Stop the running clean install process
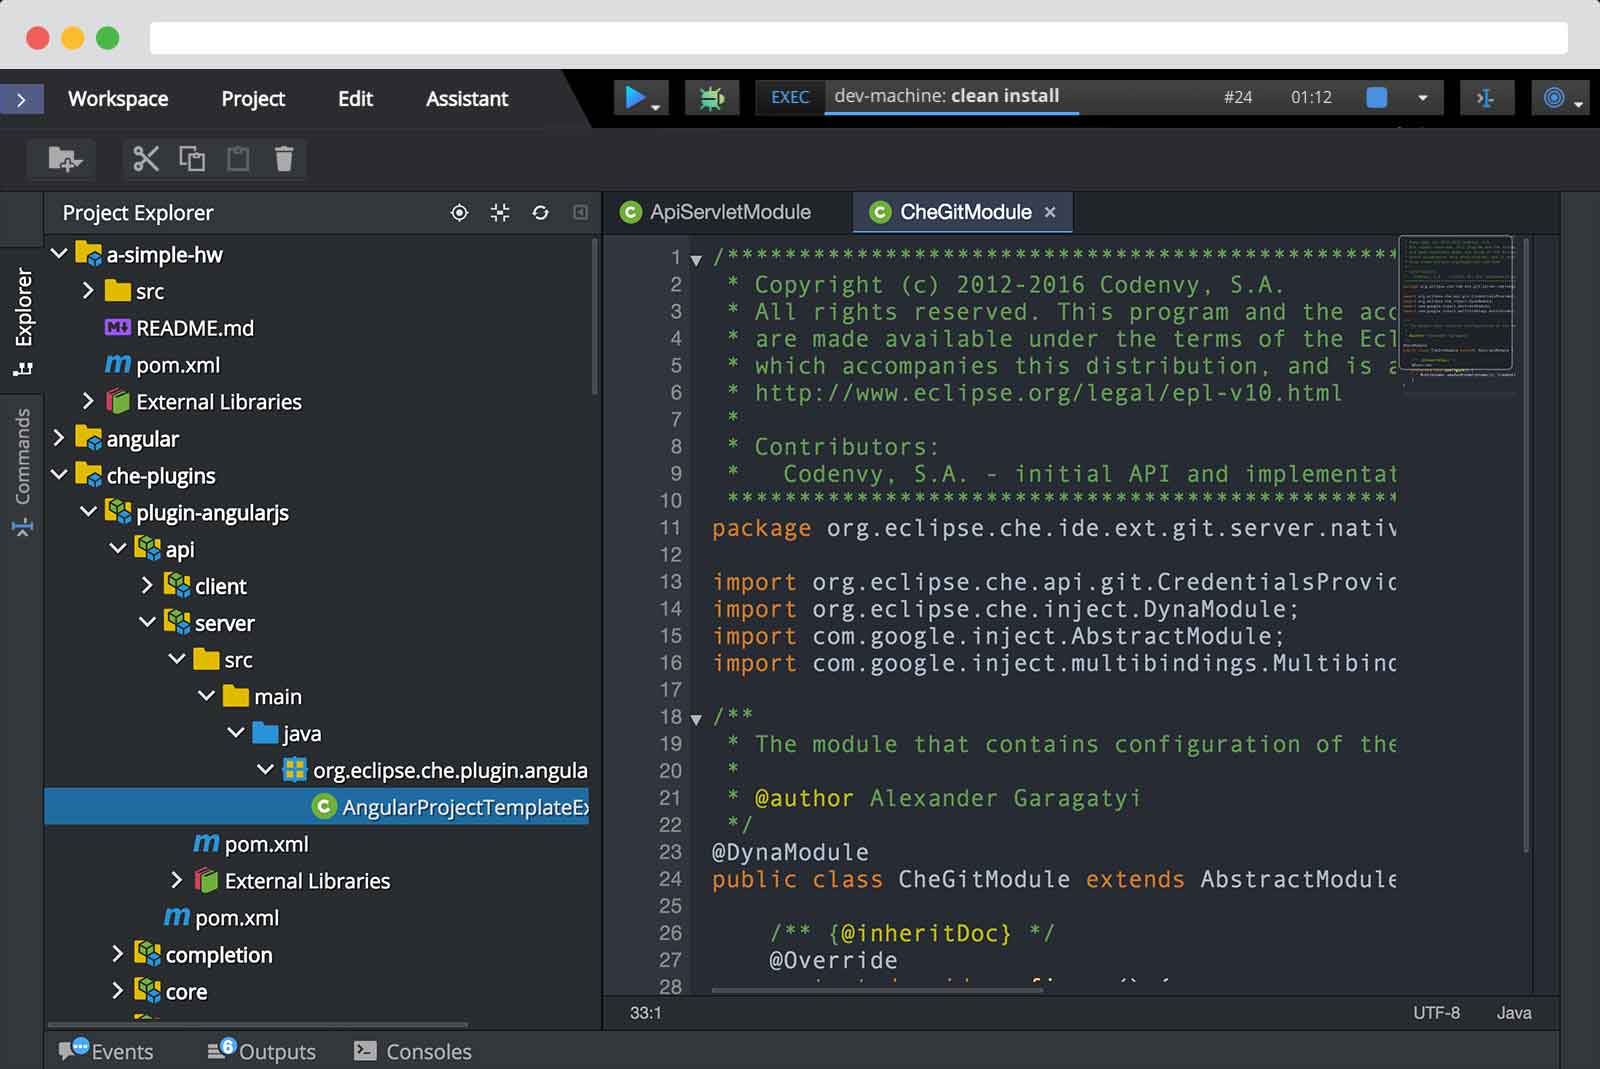 [1378, 97]
